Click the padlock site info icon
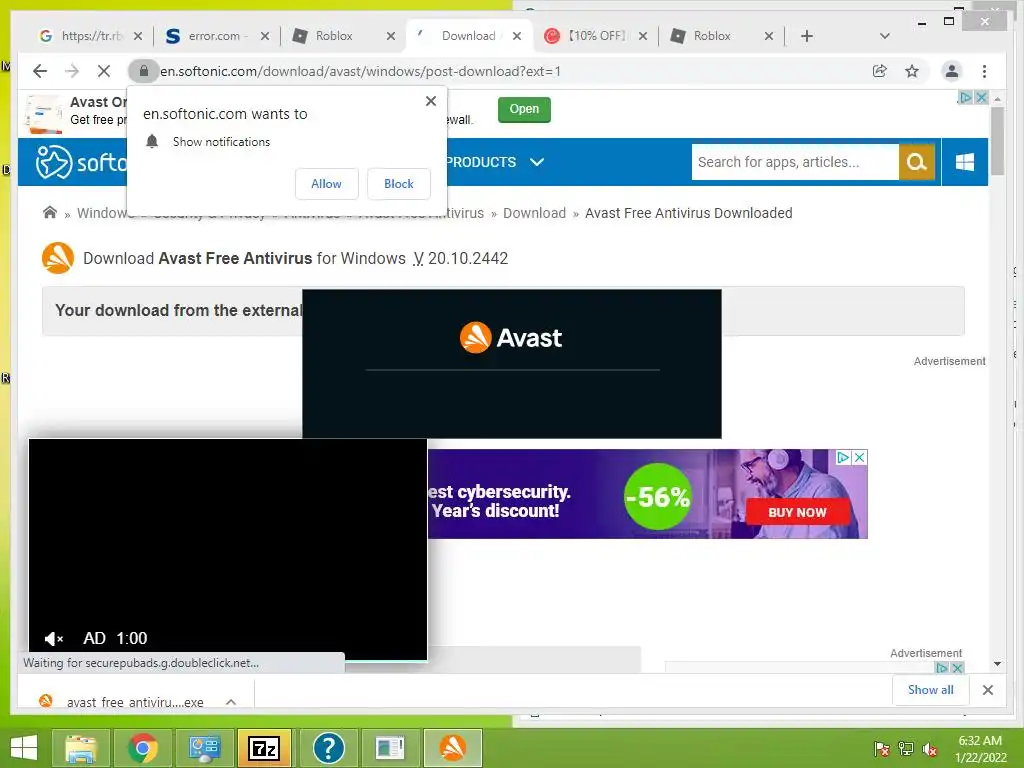The height and width of the screenshot is (768, 1024). coord(144,71)
